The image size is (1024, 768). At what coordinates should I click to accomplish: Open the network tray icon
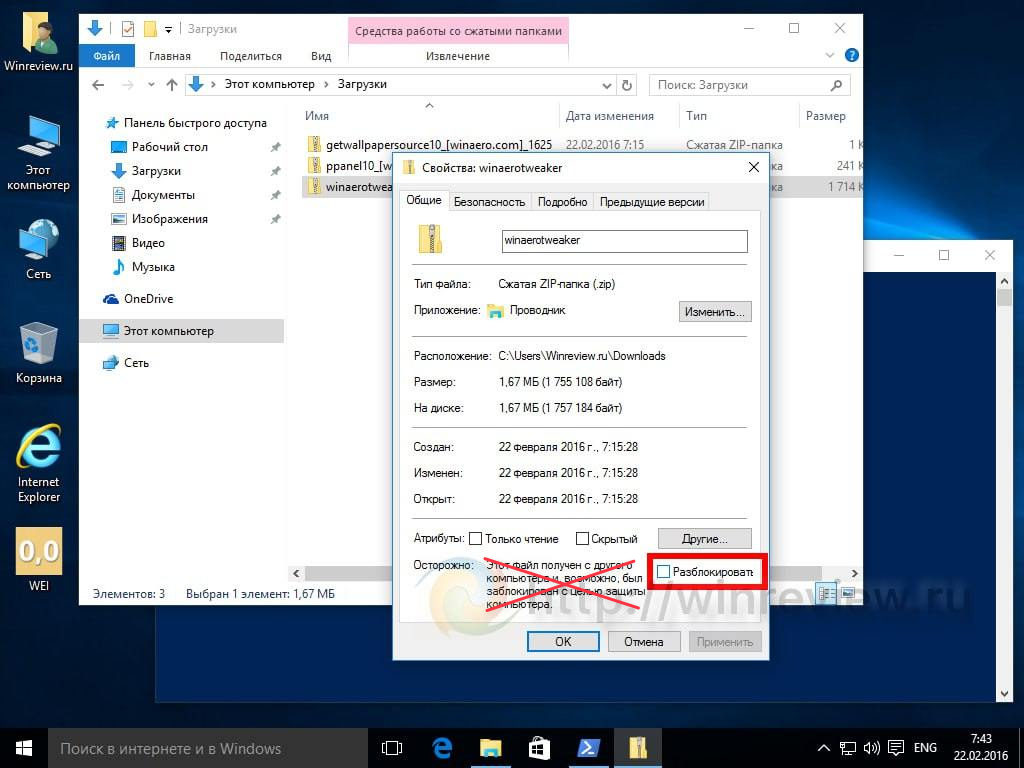(848, 748)
